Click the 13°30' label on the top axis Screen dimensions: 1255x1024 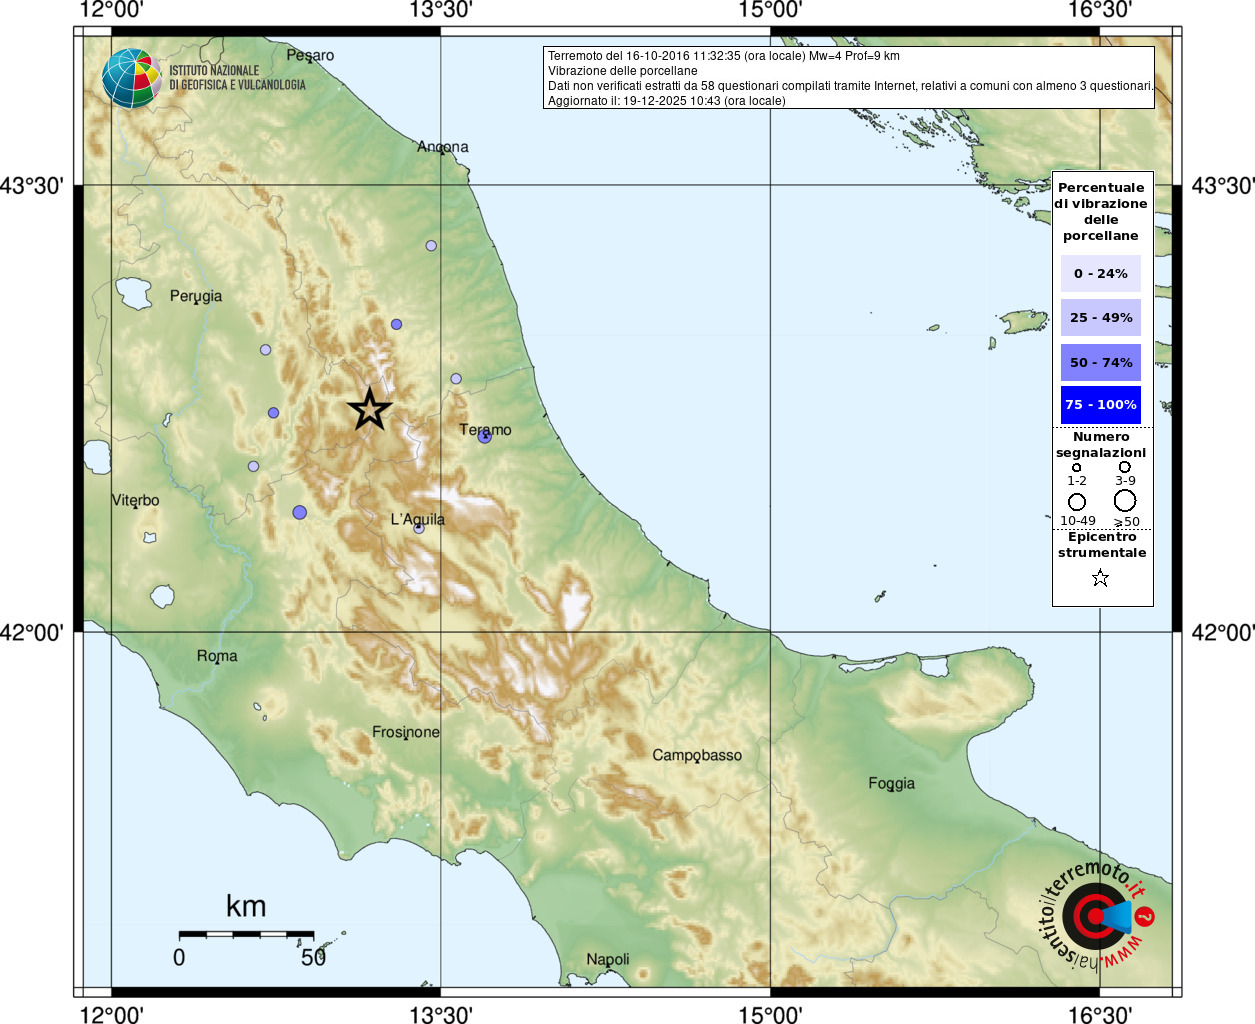(441, 10)
